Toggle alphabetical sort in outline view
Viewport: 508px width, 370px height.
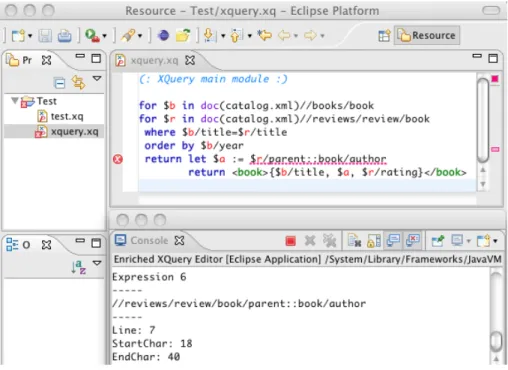[x=79, y=267]
